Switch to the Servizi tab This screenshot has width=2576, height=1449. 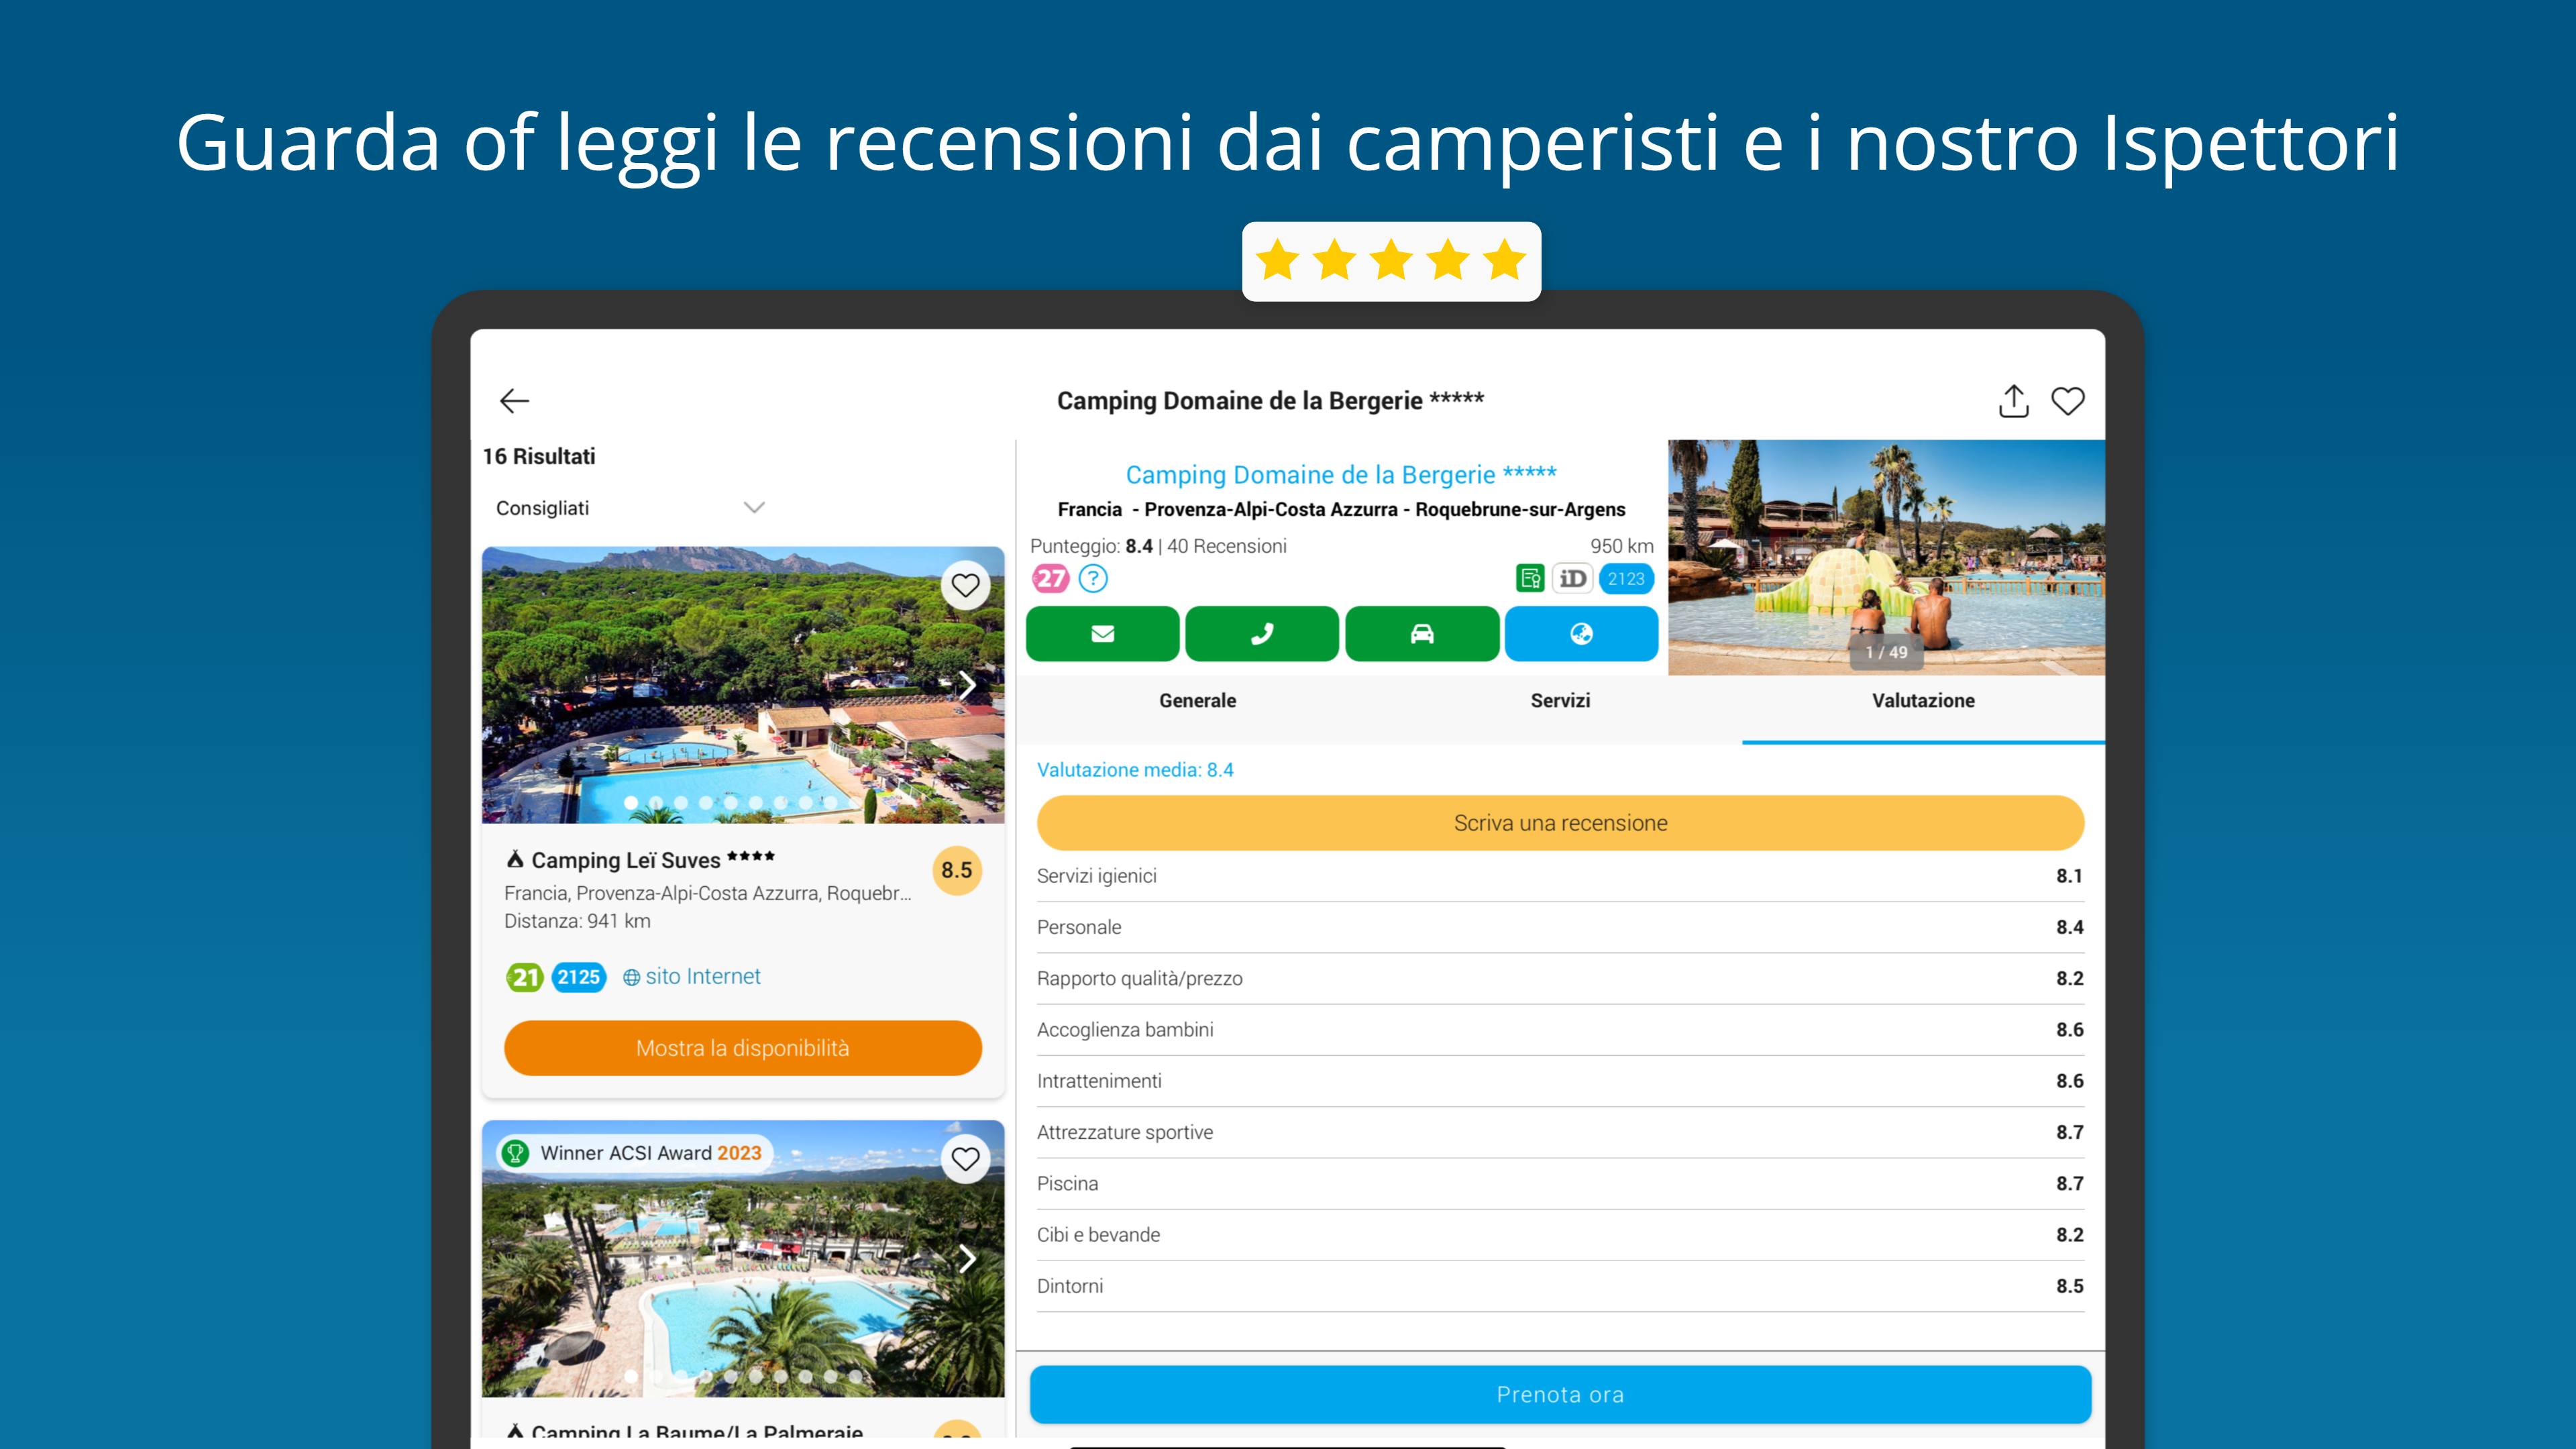coord(1560,701)
